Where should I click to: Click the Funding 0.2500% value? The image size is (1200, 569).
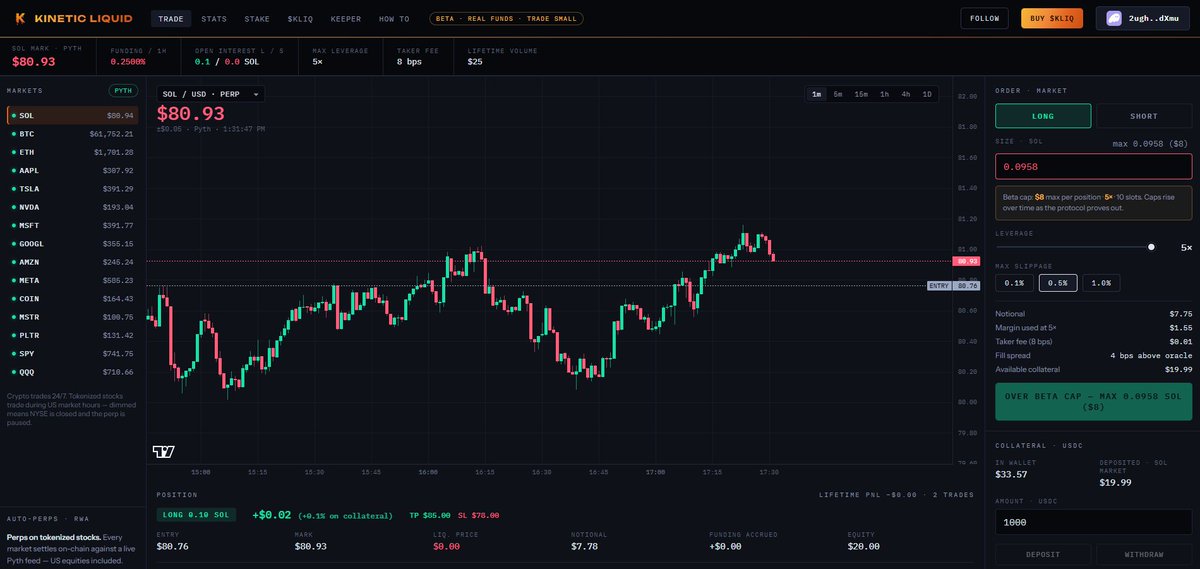(x=128, y=62)
